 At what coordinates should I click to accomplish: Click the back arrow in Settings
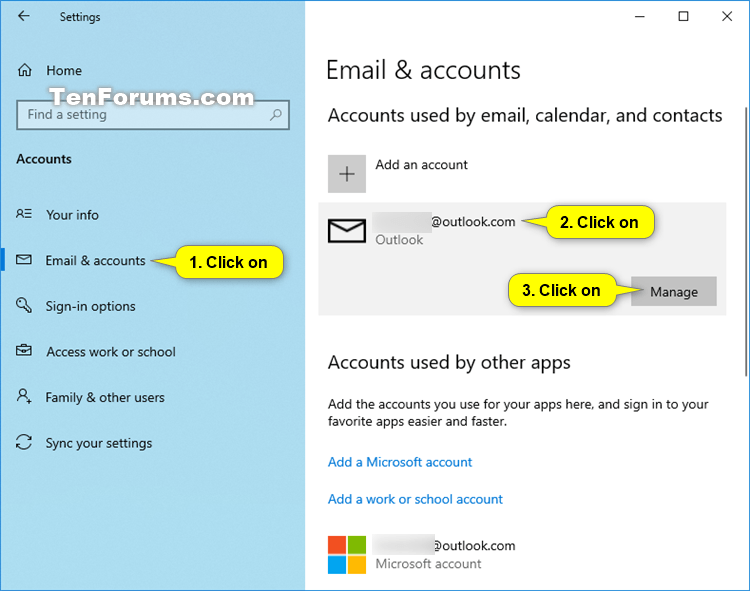point(23,16)
